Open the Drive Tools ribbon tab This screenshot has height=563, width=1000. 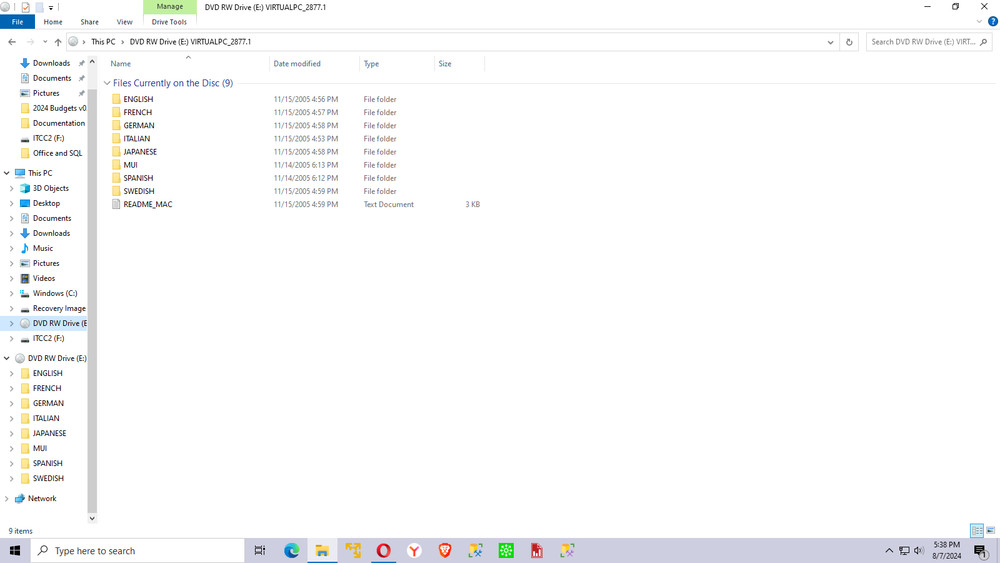169,21
